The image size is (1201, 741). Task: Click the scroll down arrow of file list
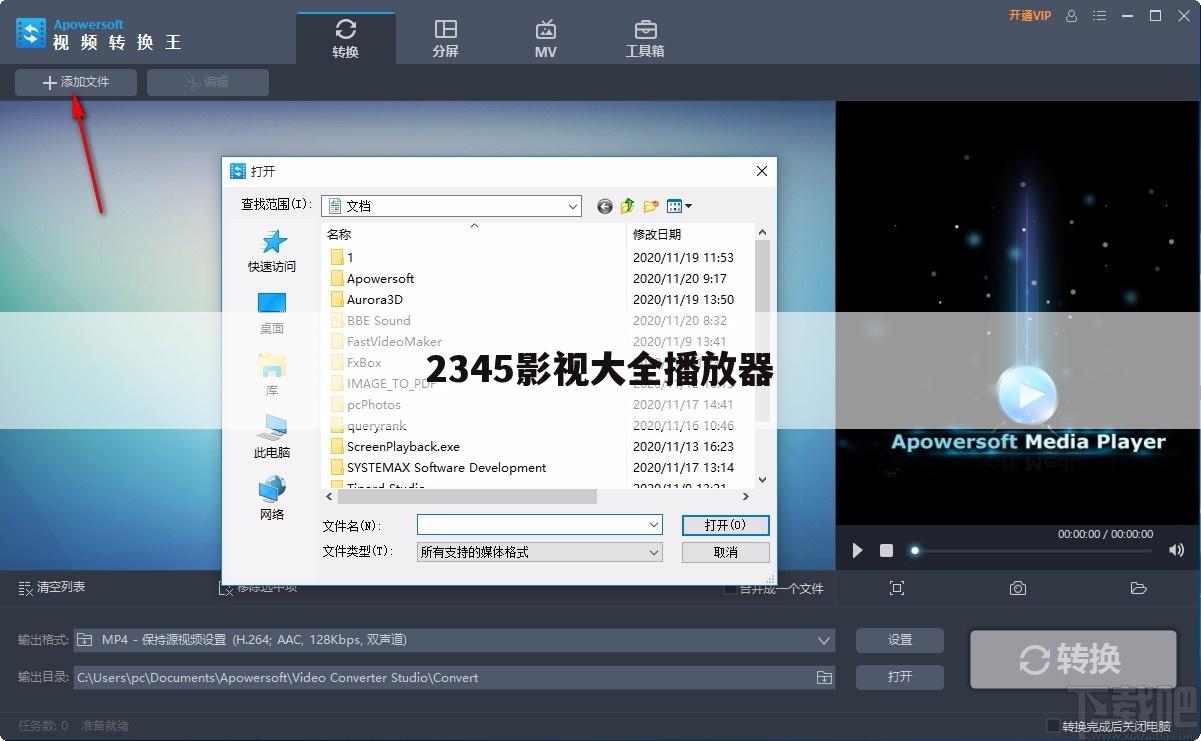763,480
